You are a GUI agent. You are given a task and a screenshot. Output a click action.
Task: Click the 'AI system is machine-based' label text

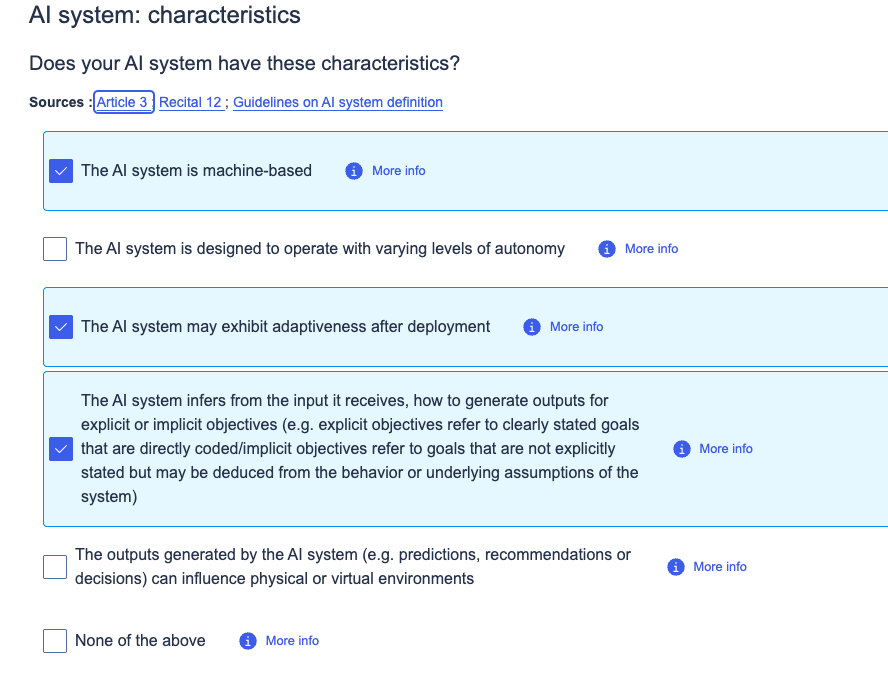(196, 171)
